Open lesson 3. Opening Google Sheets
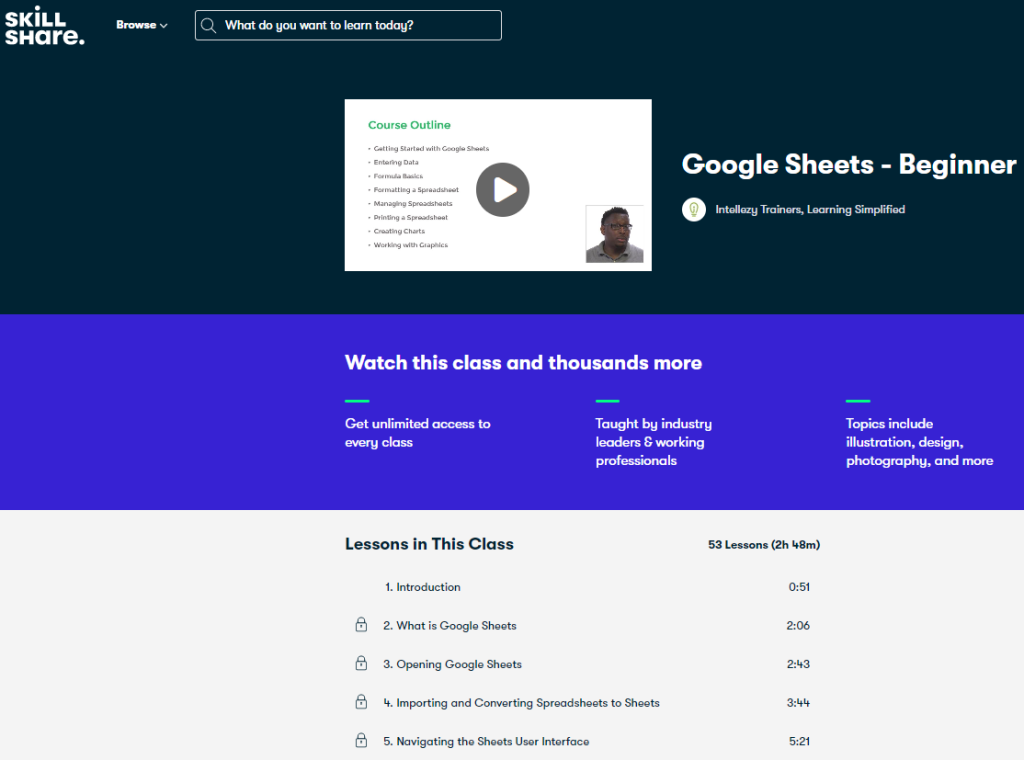Image resolution: width=1024 pixels, height=760 pixels. (452, 664)
